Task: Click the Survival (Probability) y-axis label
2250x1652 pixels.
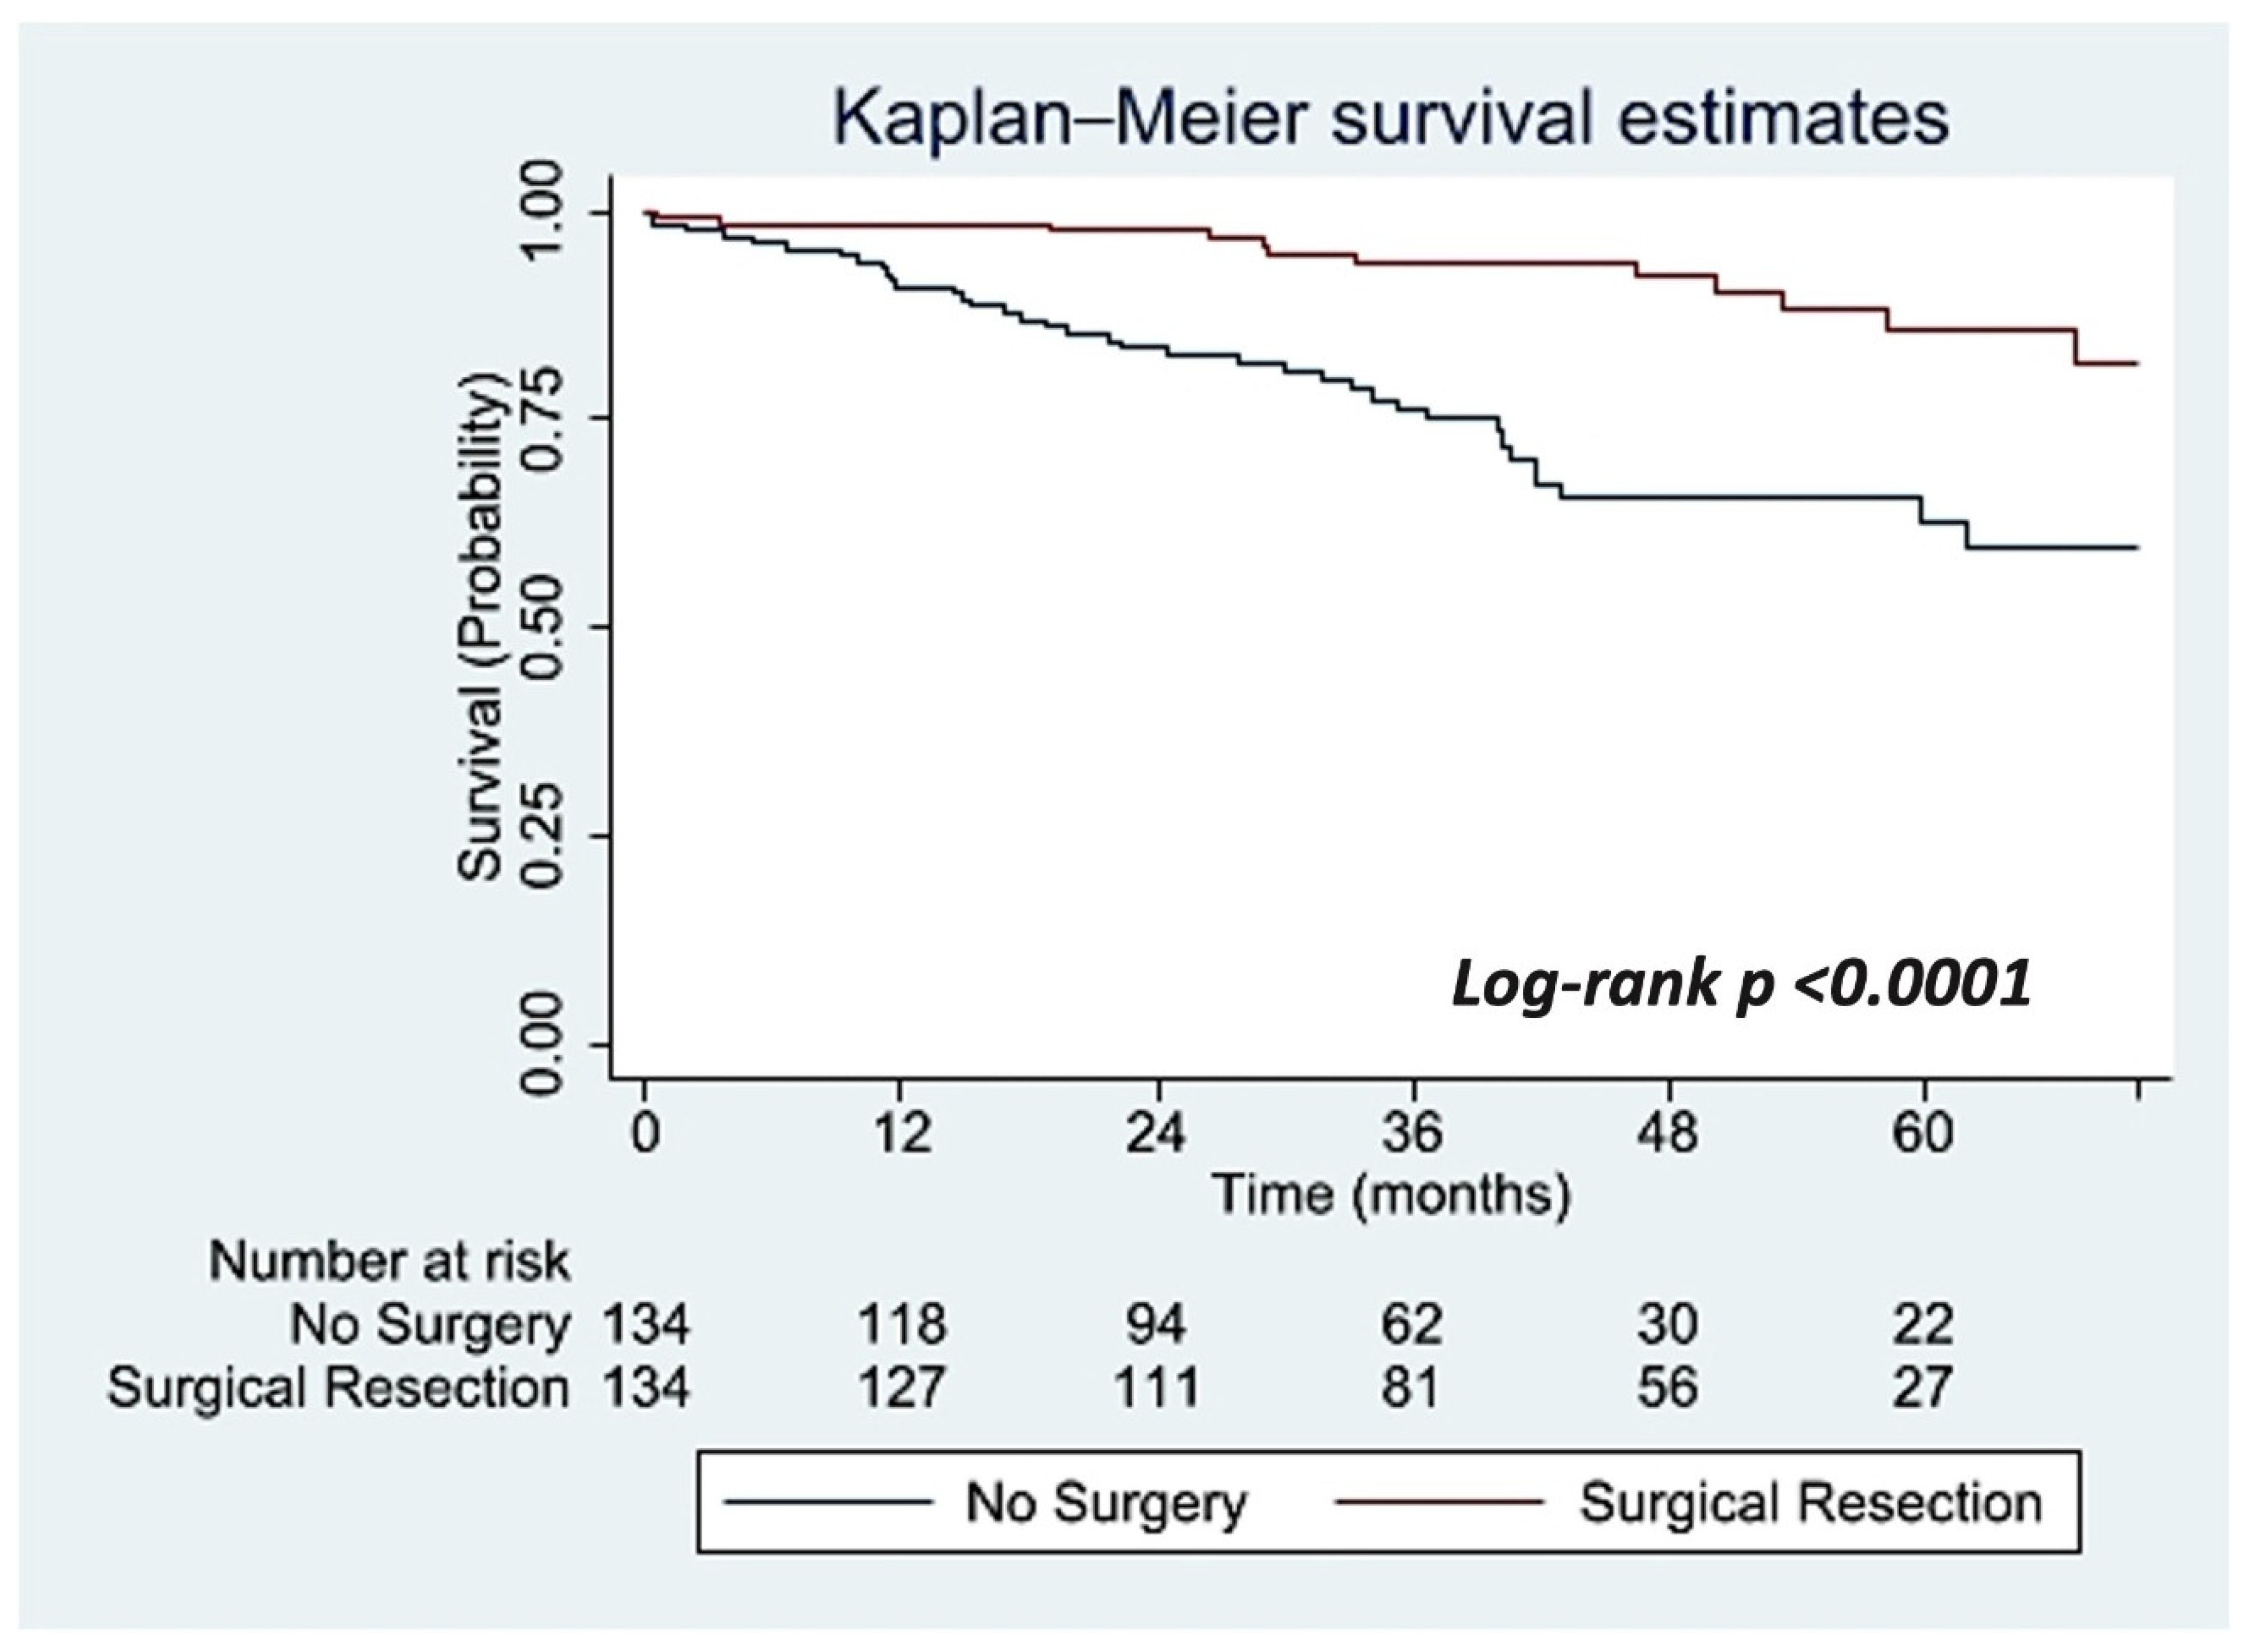Action: pyautogui.click(x=480, y=628)
